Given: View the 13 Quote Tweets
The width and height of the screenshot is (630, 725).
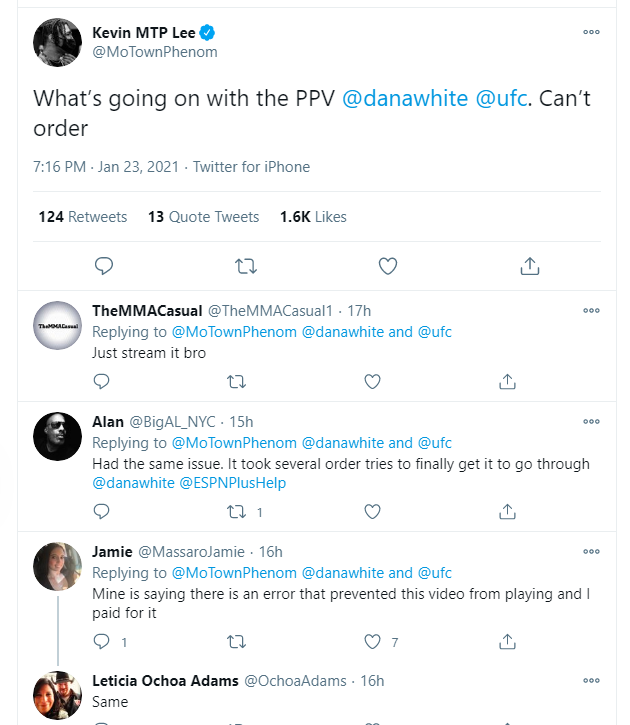Looking at the screenshot, I should [203, 217].
